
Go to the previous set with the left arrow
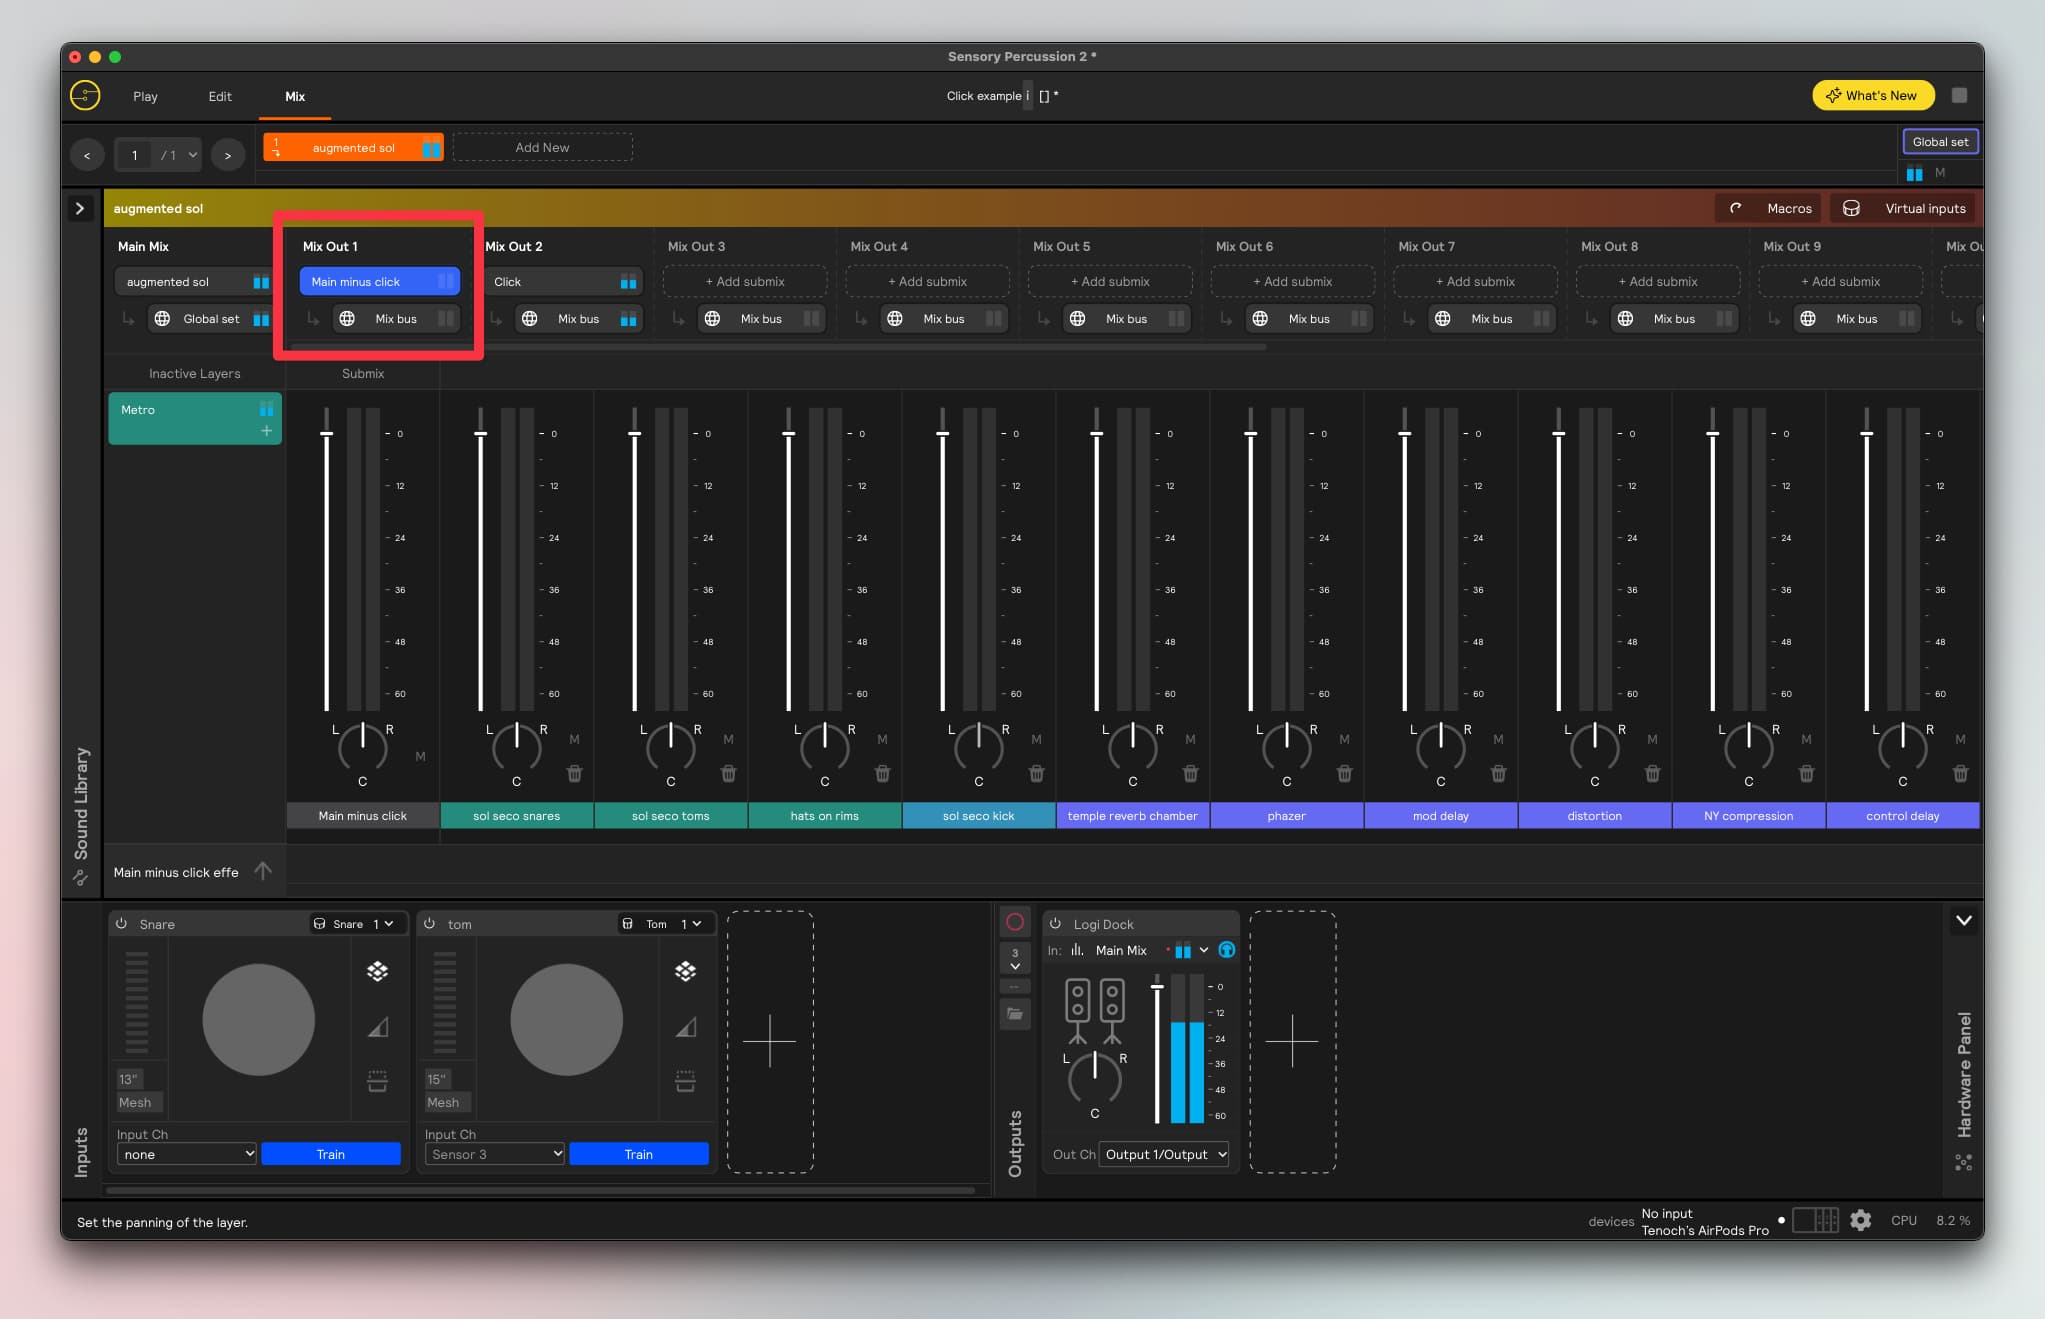coord(87,155)
